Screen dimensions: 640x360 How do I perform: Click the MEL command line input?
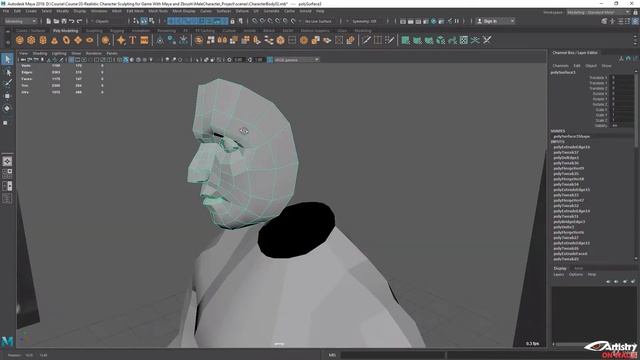click(392, 355)
